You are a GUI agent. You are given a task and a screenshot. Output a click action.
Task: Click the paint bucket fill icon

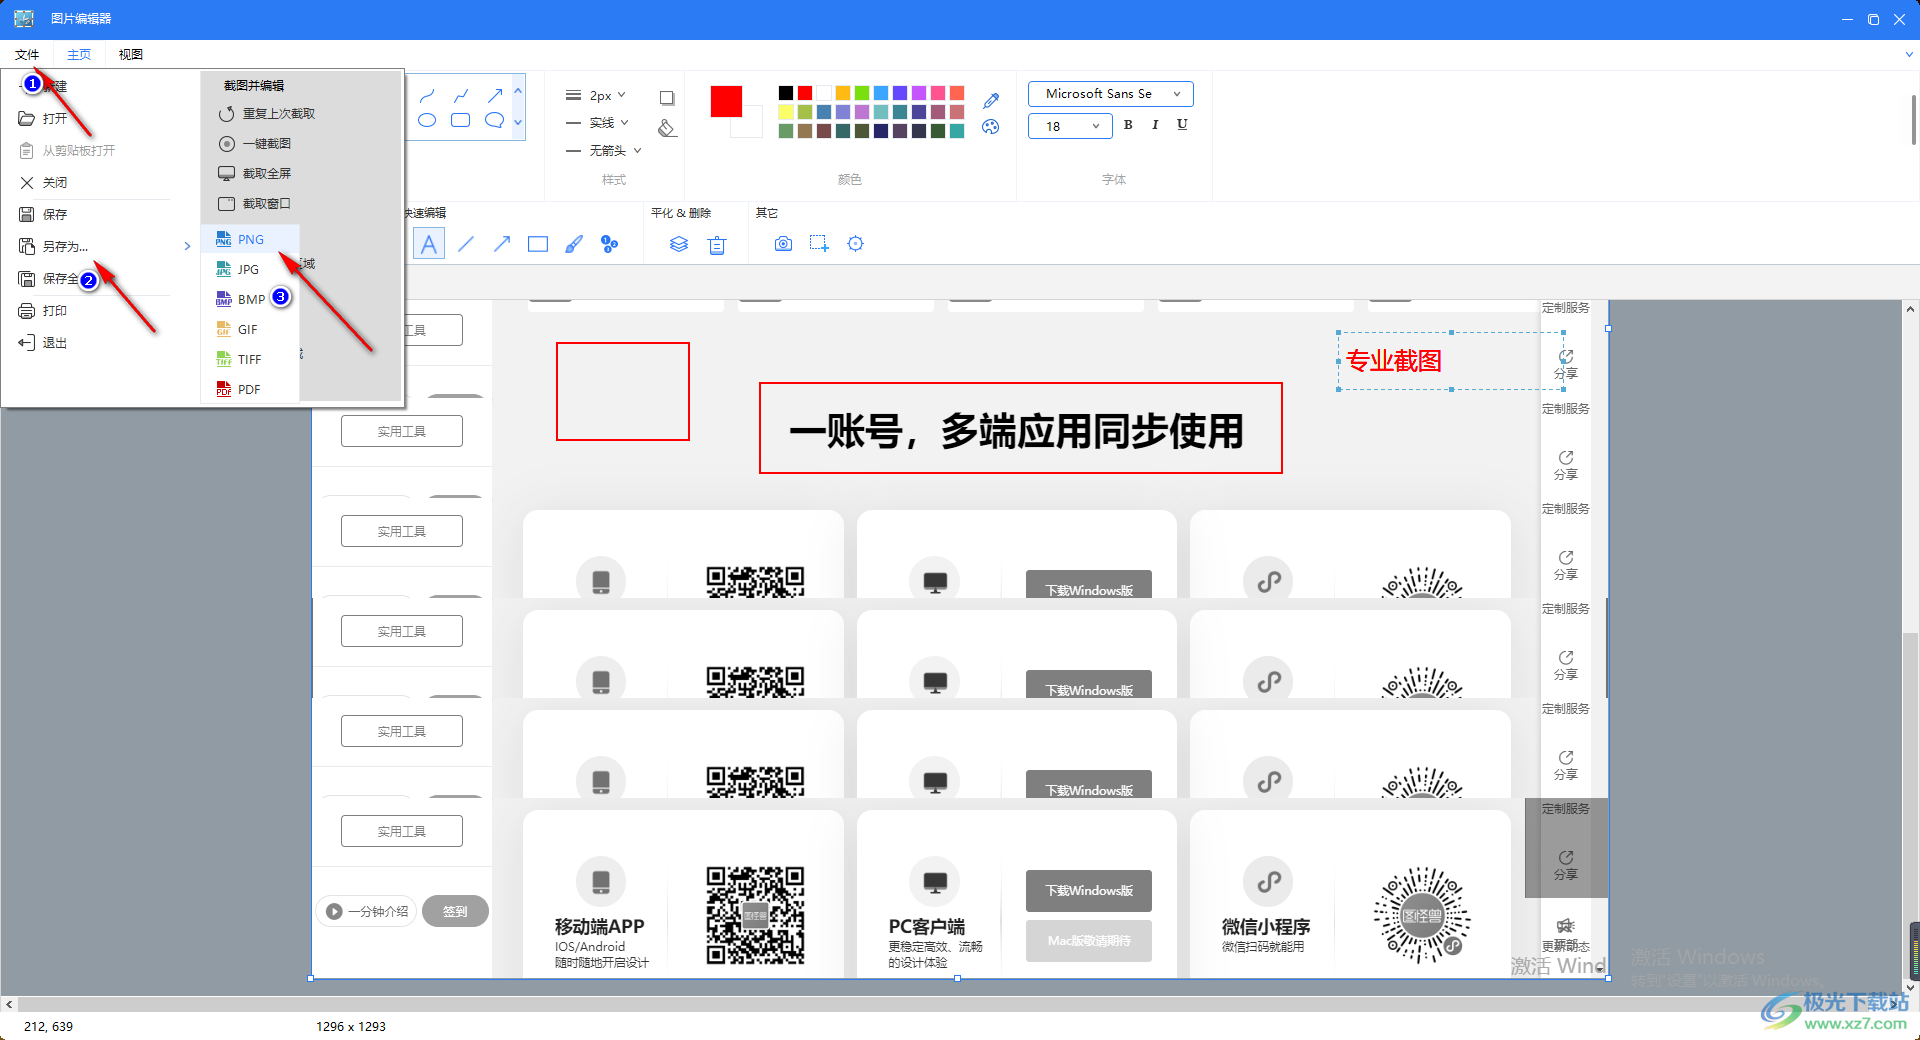[x=667, y=128]
